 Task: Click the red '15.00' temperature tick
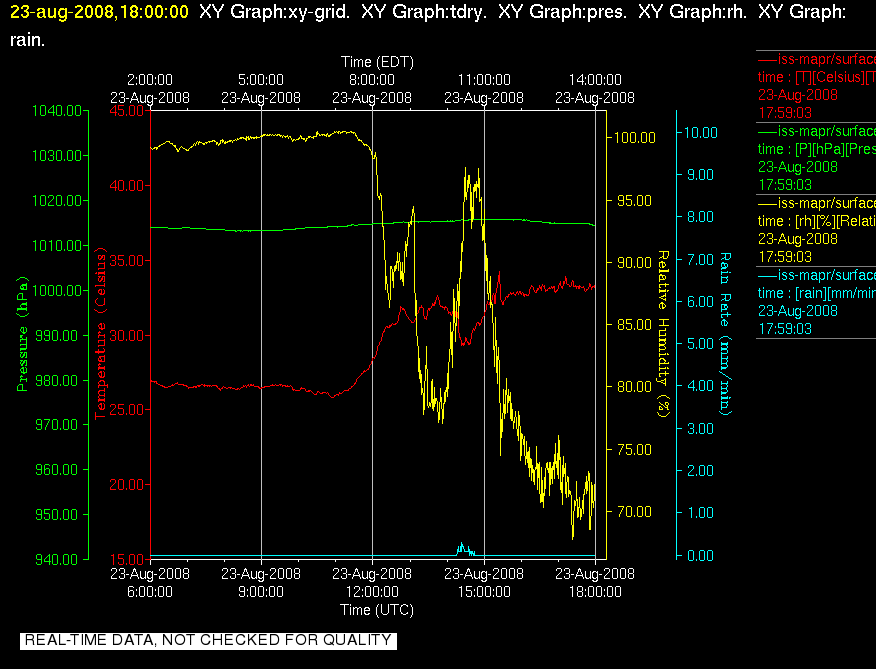pyautogui.click(x=126, y=559)
